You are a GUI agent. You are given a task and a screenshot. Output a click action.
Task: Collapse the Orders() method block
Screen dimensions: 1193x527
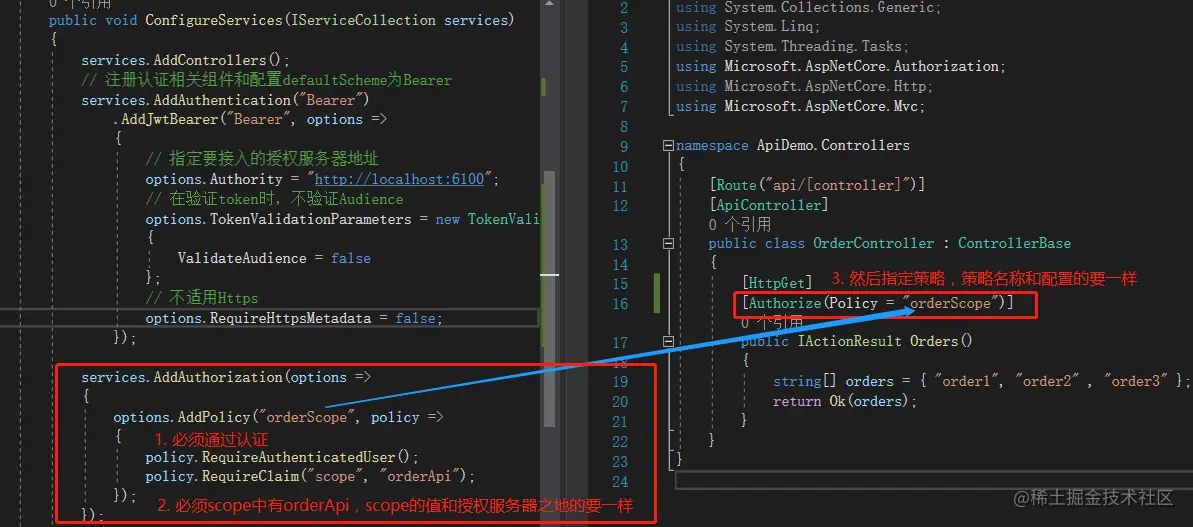(x=668, y=341)
